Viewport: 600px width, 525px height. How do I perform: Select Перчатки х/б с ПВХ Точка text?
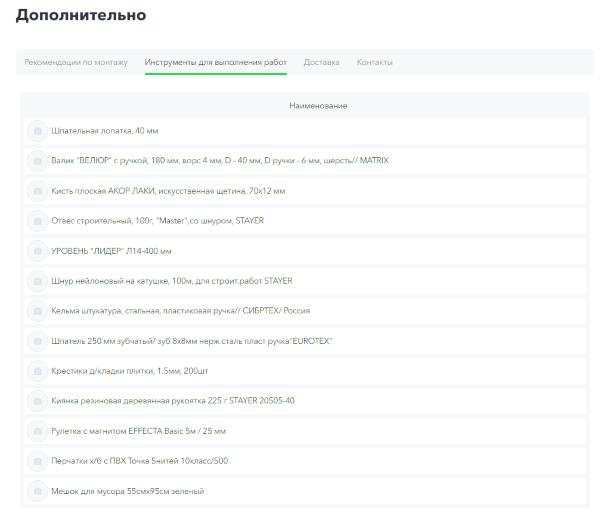pyautogui.click(x=139, y=461)
